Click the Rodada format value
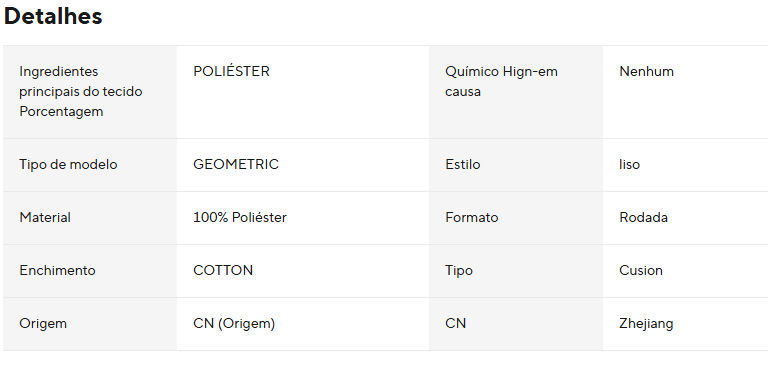The image size is (768, 365). click(643, 218)
